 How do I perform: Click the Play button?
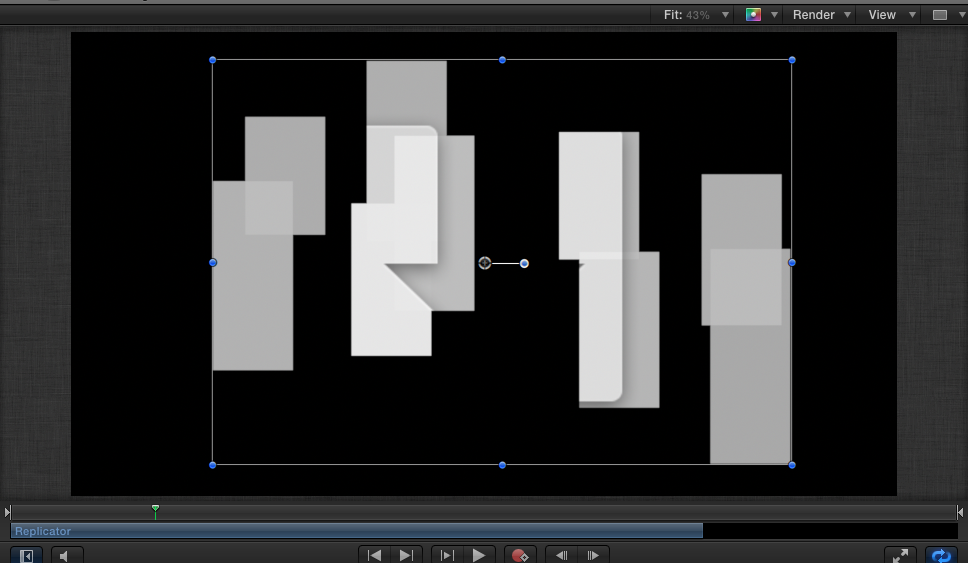pyautogui.click(x=479, y=555)
